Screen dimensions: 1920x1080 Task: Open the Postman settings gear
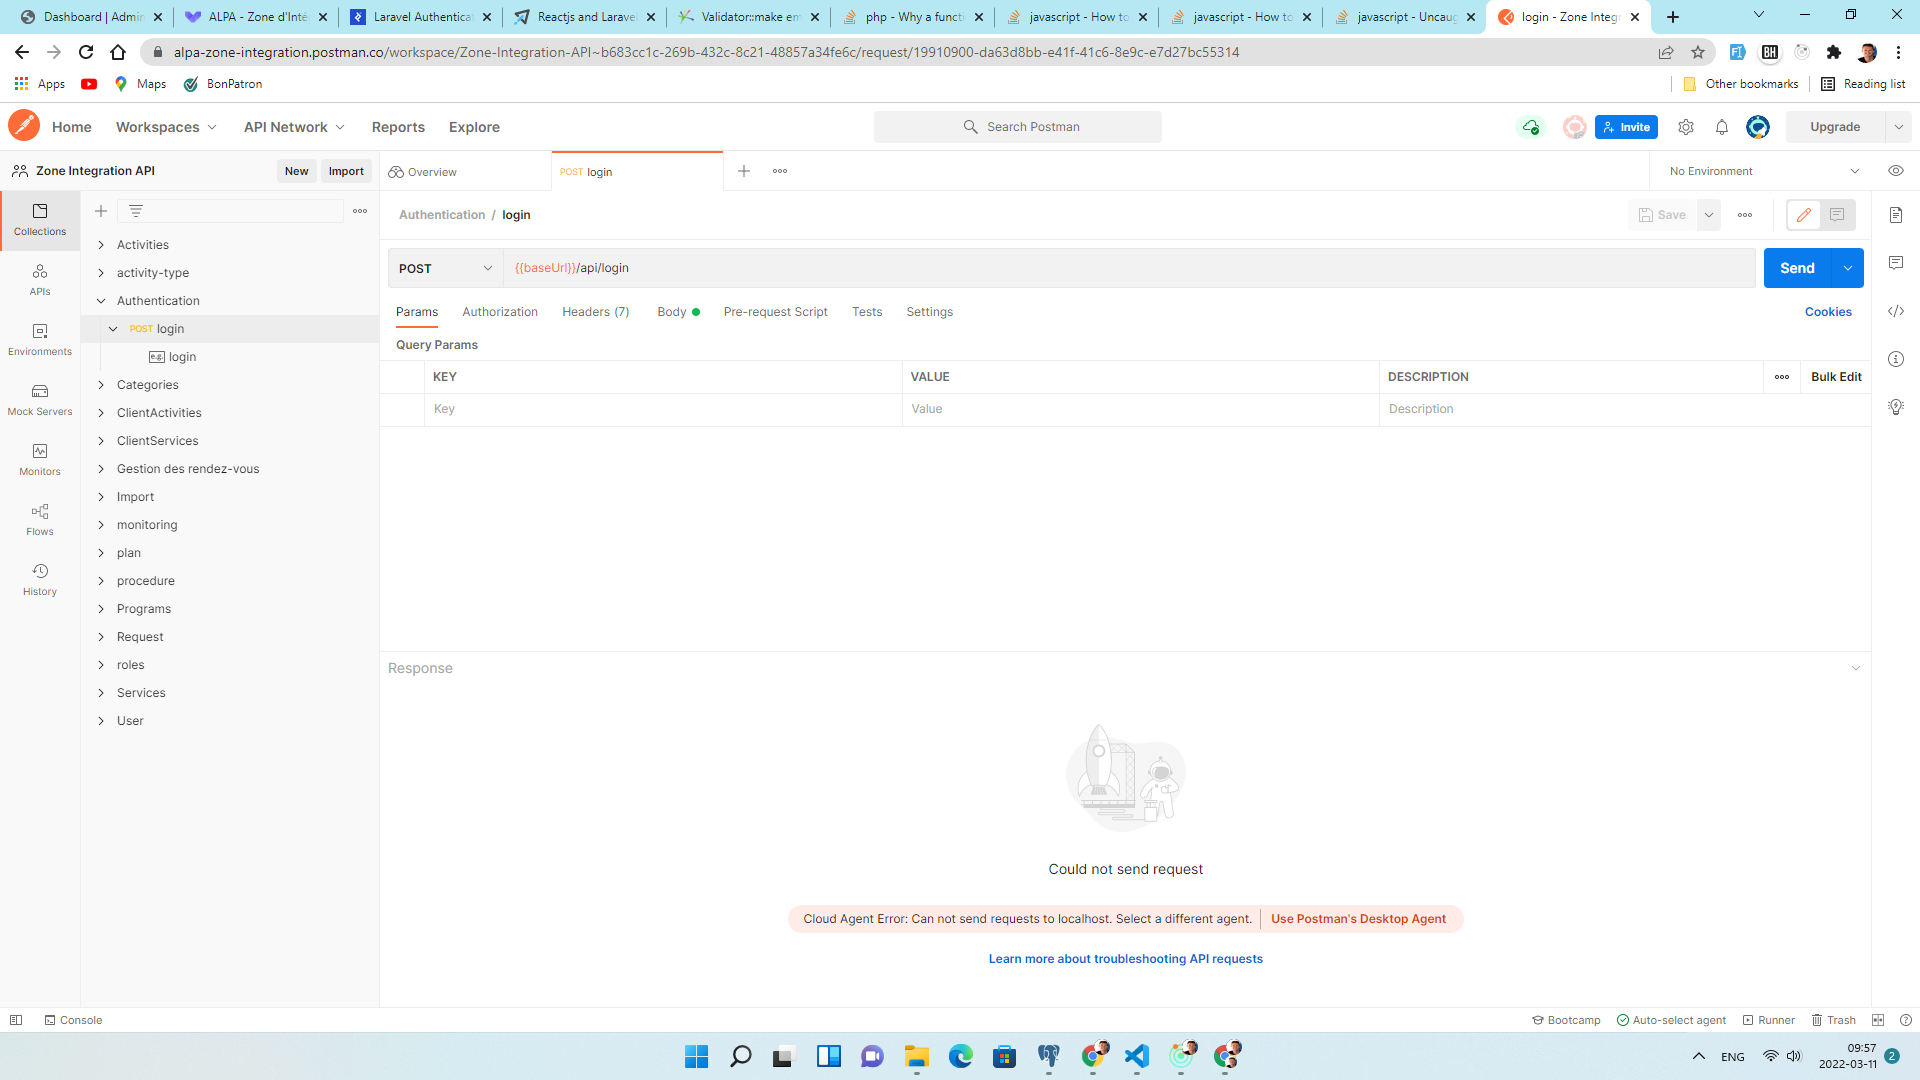tap(1685, 127)
